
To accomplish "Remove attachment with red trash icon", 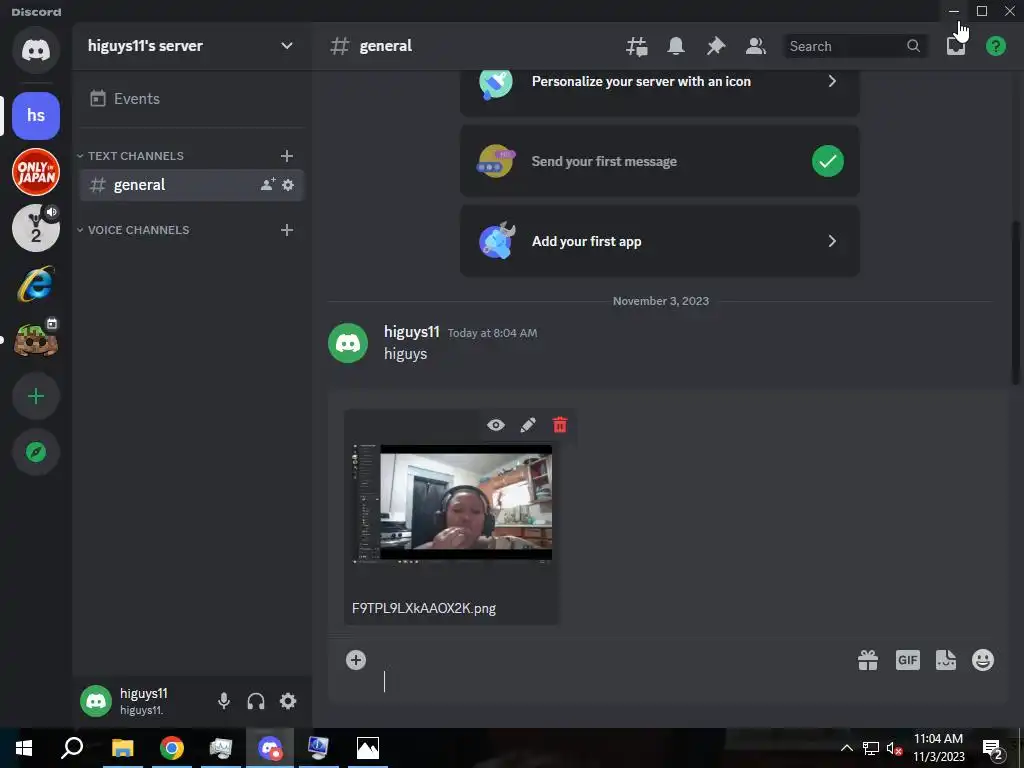I will pos(560,425).
